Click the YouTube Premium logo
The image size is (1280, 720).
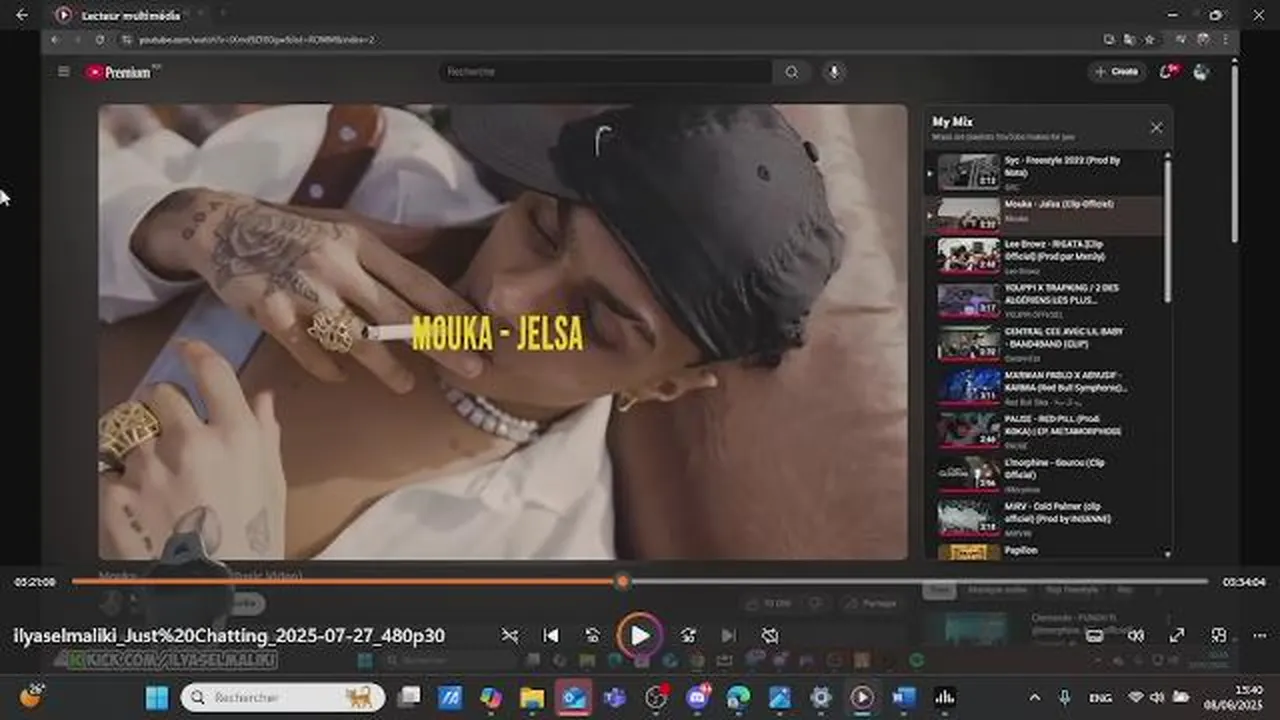pos(122,72)
